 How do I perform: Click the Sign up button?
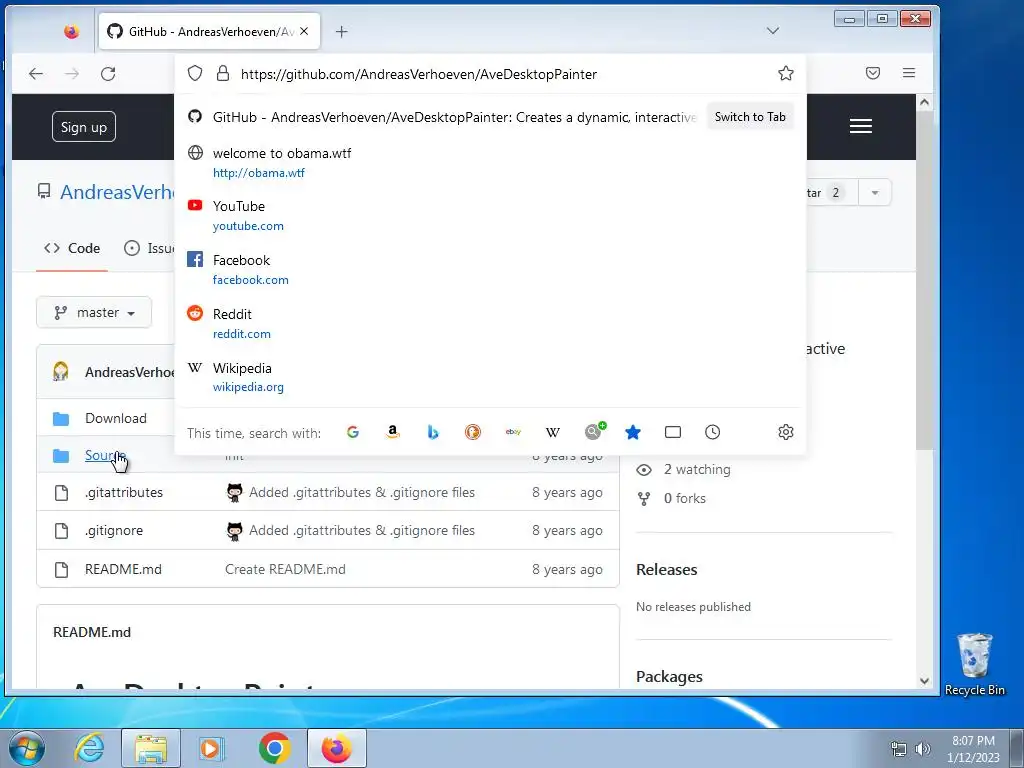point(84,127)
